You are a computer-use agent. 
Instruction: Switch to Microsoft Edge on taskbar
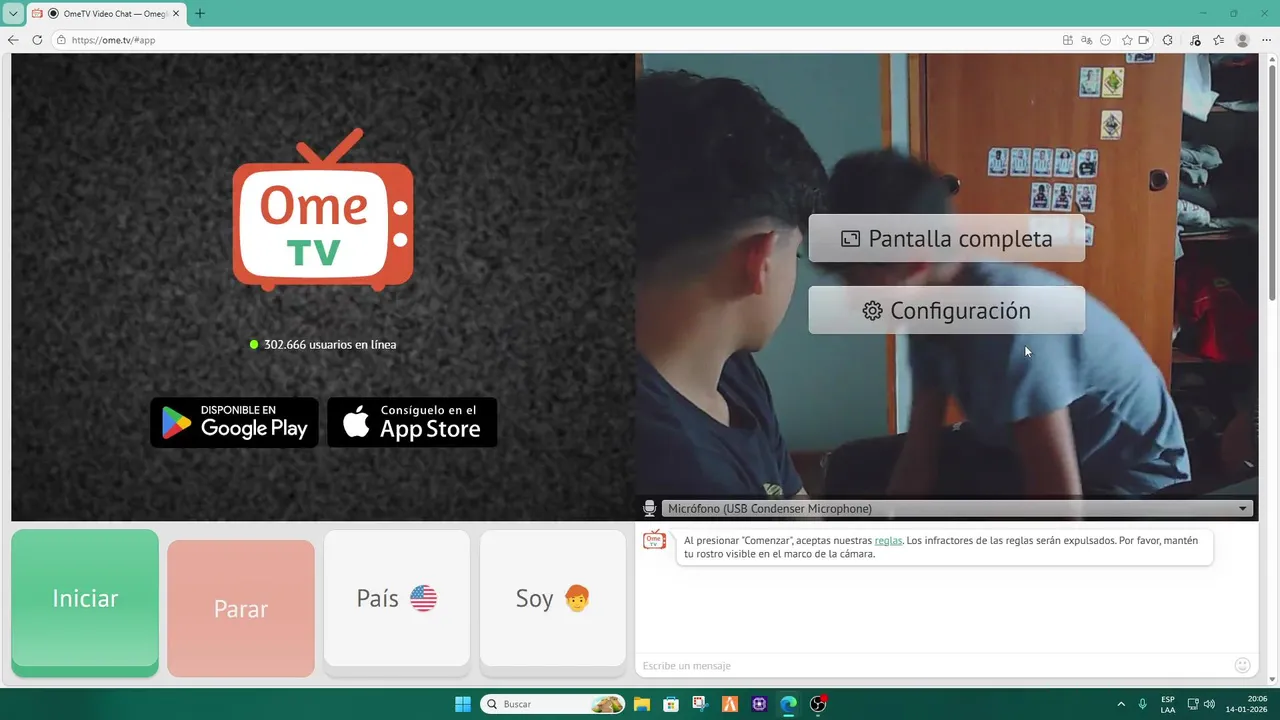point(789,704)
